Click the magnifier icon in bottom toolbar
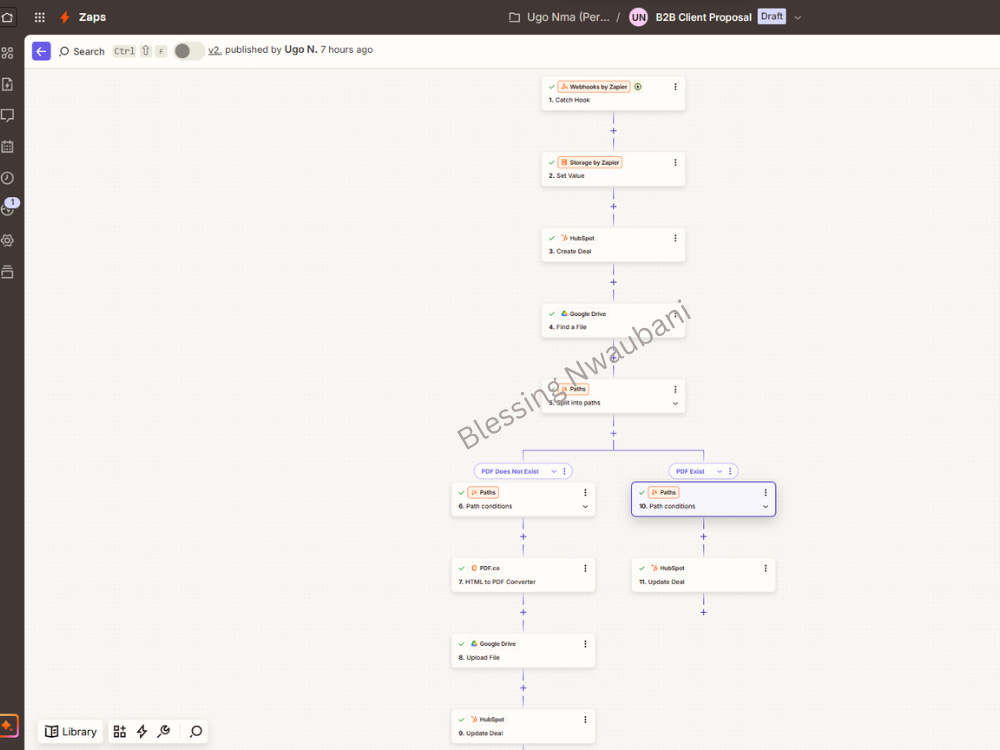1000x750 pixels. click(x=196, y=732)
